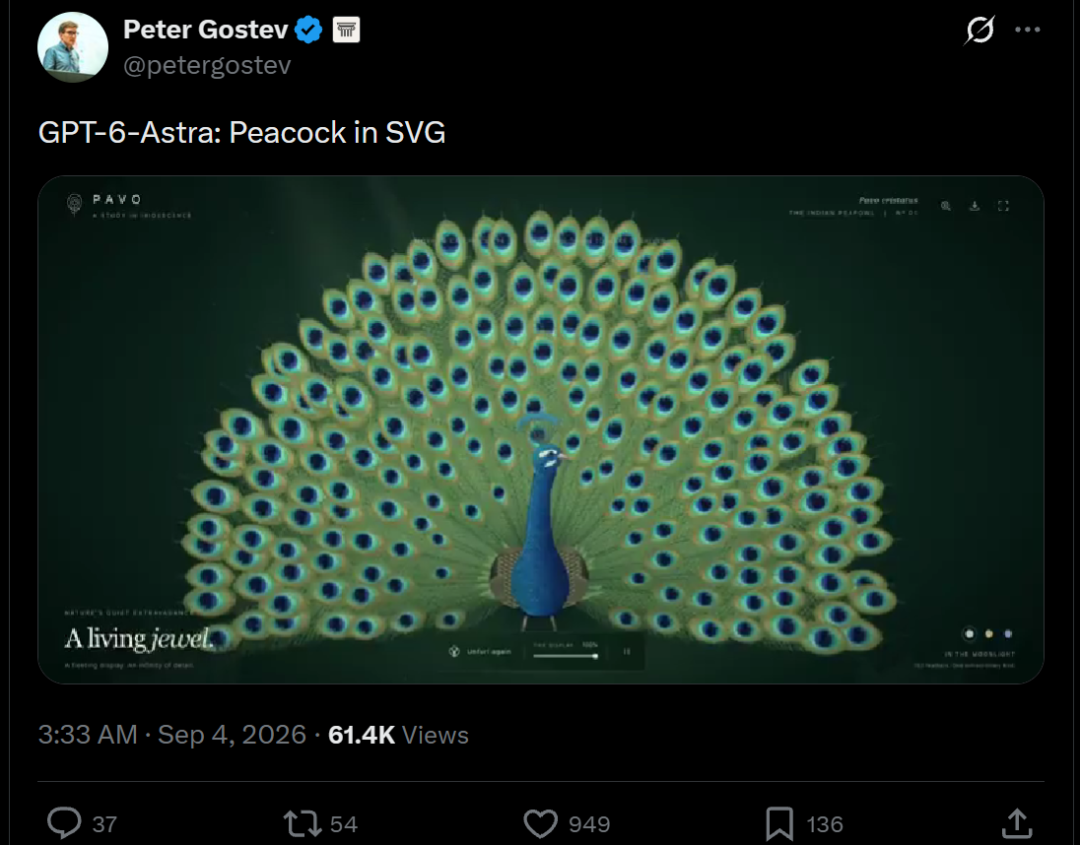Open the Grok slashed-circle icon

pos(979,30)
